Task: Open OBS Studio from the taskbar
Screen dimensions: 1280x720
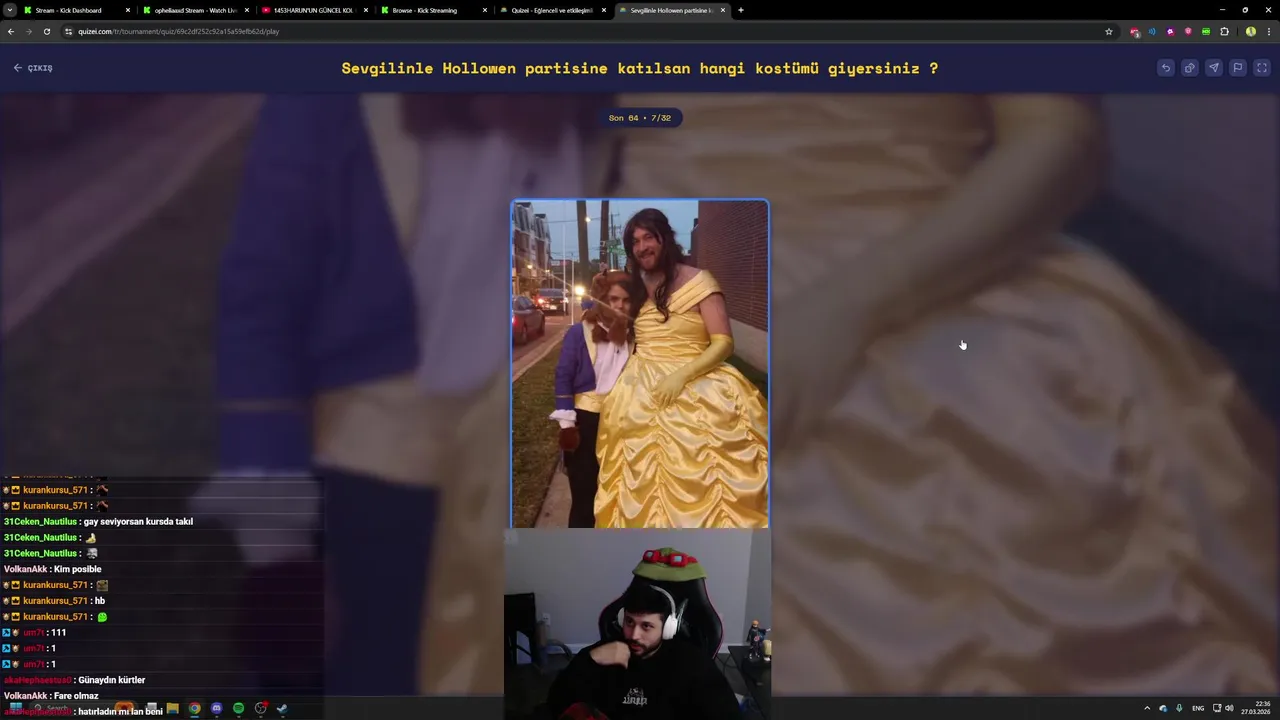Action: (x=260, y=708)
